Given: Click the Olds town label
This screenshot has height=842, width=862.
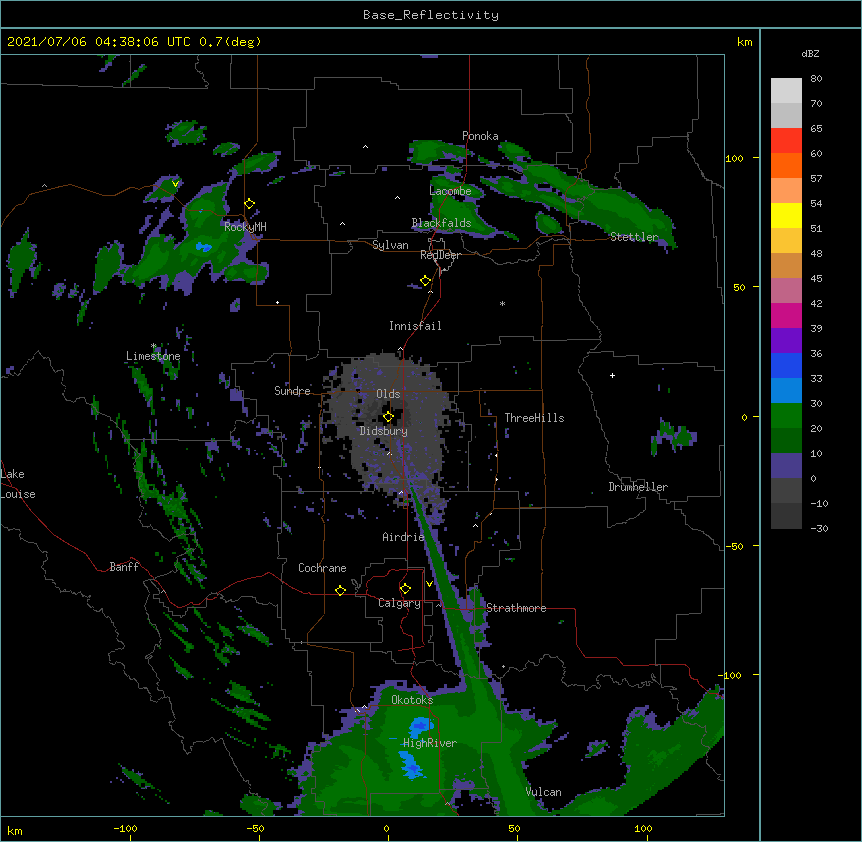Looking at the screenshot, I should click(388, 394).
